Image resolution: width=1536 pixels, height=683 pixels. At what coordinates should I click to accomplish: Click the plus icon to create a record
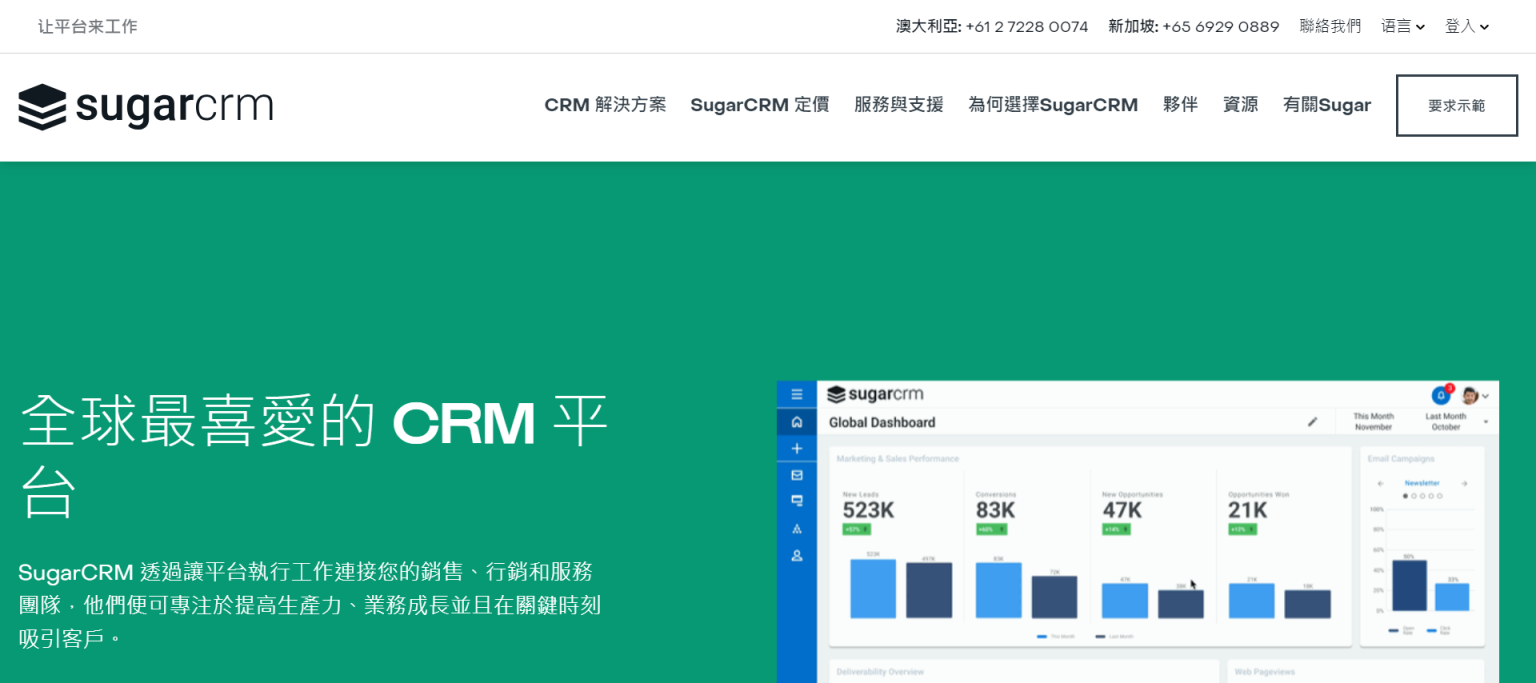797,448
